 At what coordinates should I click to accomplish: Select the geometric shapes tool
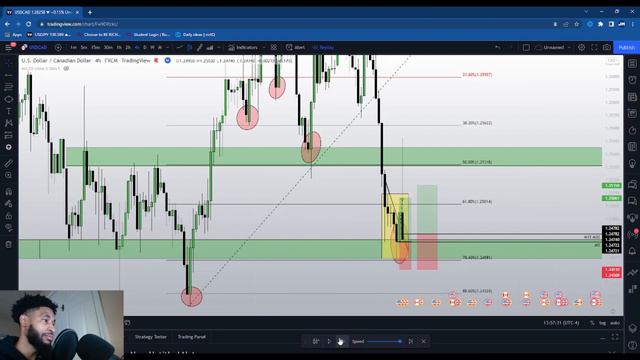click(9, 99)
